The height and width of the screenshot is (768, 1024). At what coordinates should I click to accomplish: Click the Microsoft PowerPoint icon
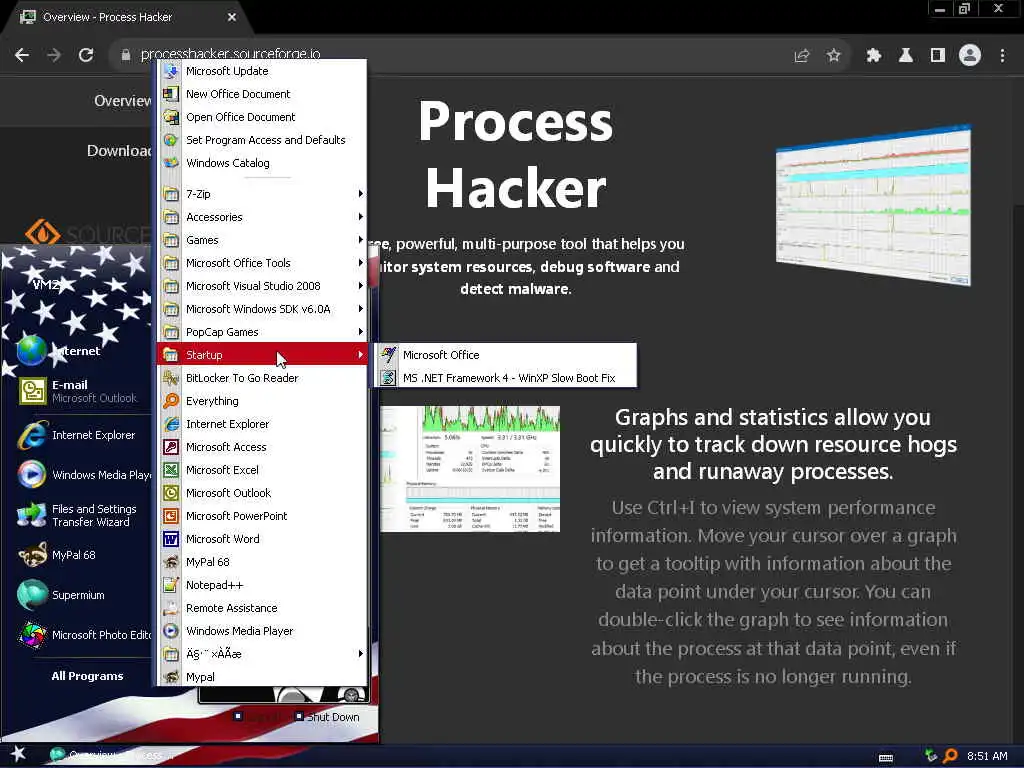[171, 516]
